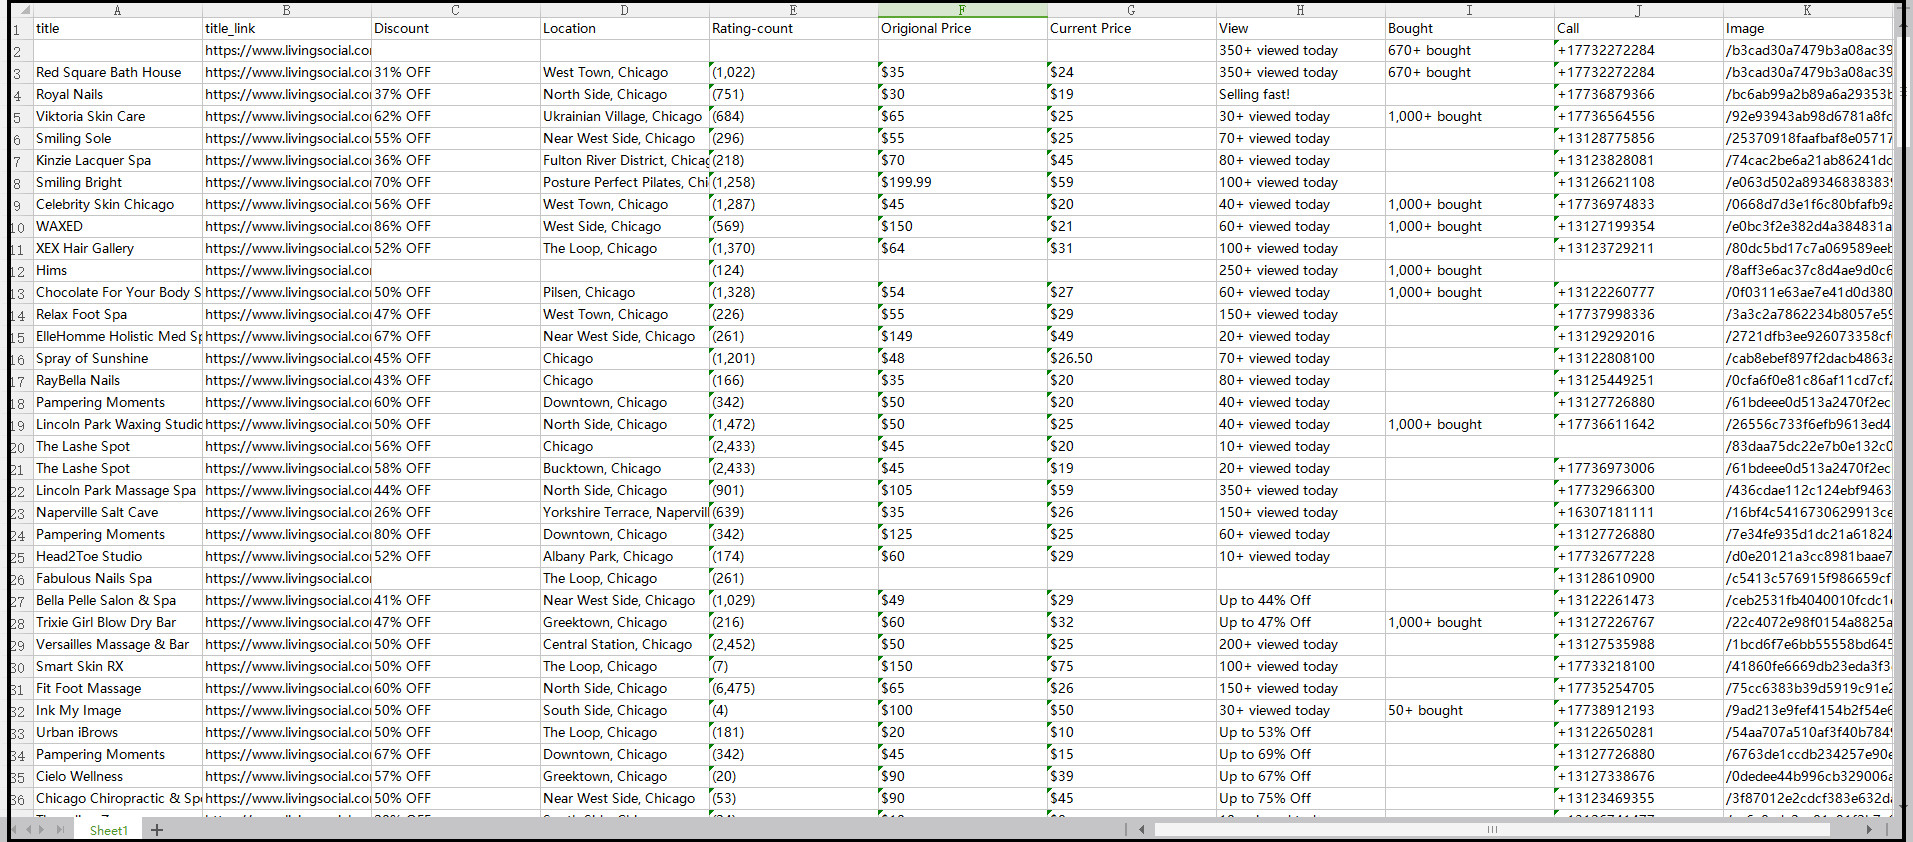
Task: Select the 'Red Square Bath House' cell
Action: [x=117, y=73]
